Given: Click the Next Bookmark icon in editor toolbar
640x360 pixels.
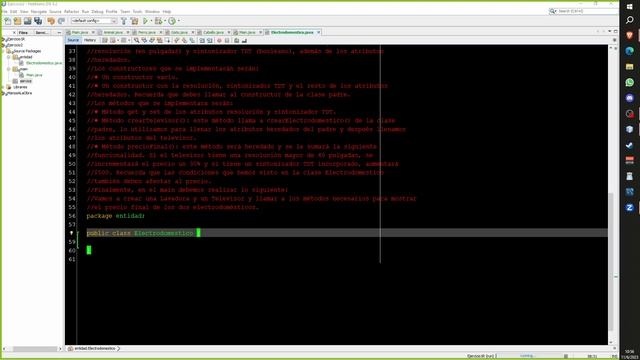Looking at the screenshot, I should click(184, 40).
